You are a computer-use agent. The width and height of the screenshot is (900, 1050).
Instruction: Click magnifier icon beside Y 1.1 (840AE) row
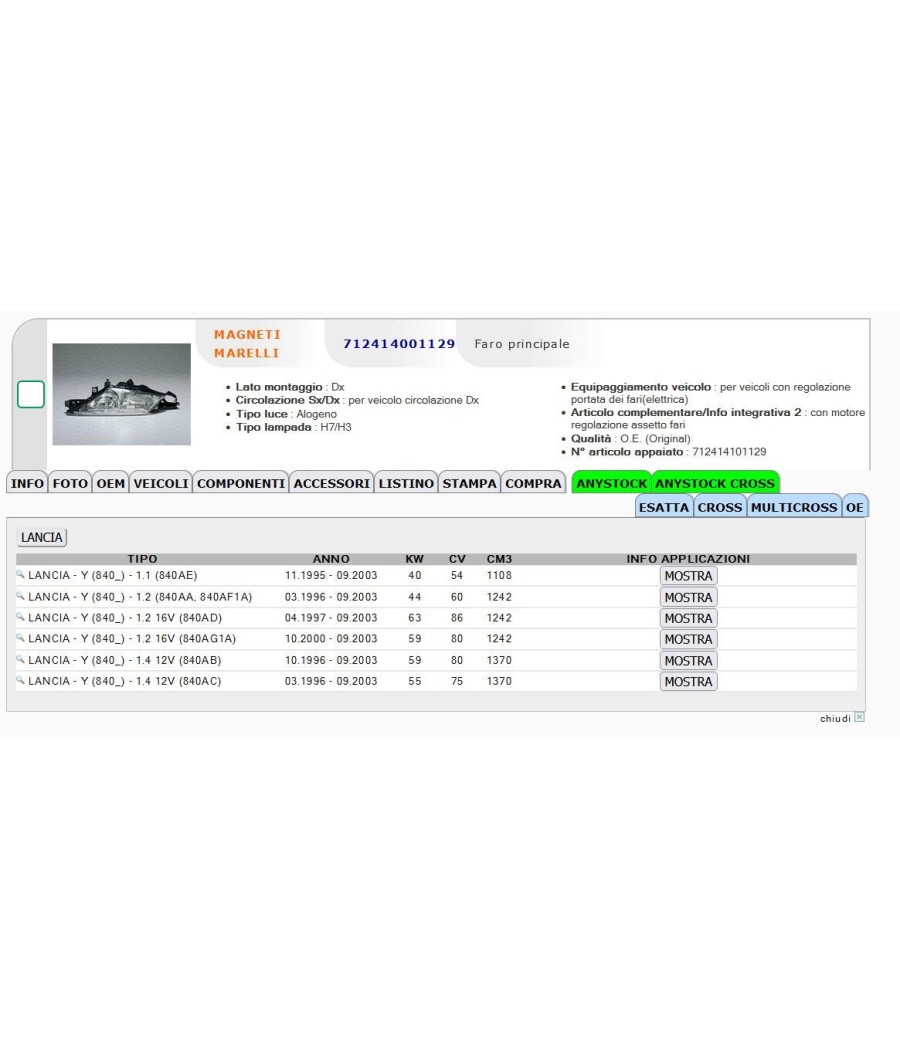point(20,575)
